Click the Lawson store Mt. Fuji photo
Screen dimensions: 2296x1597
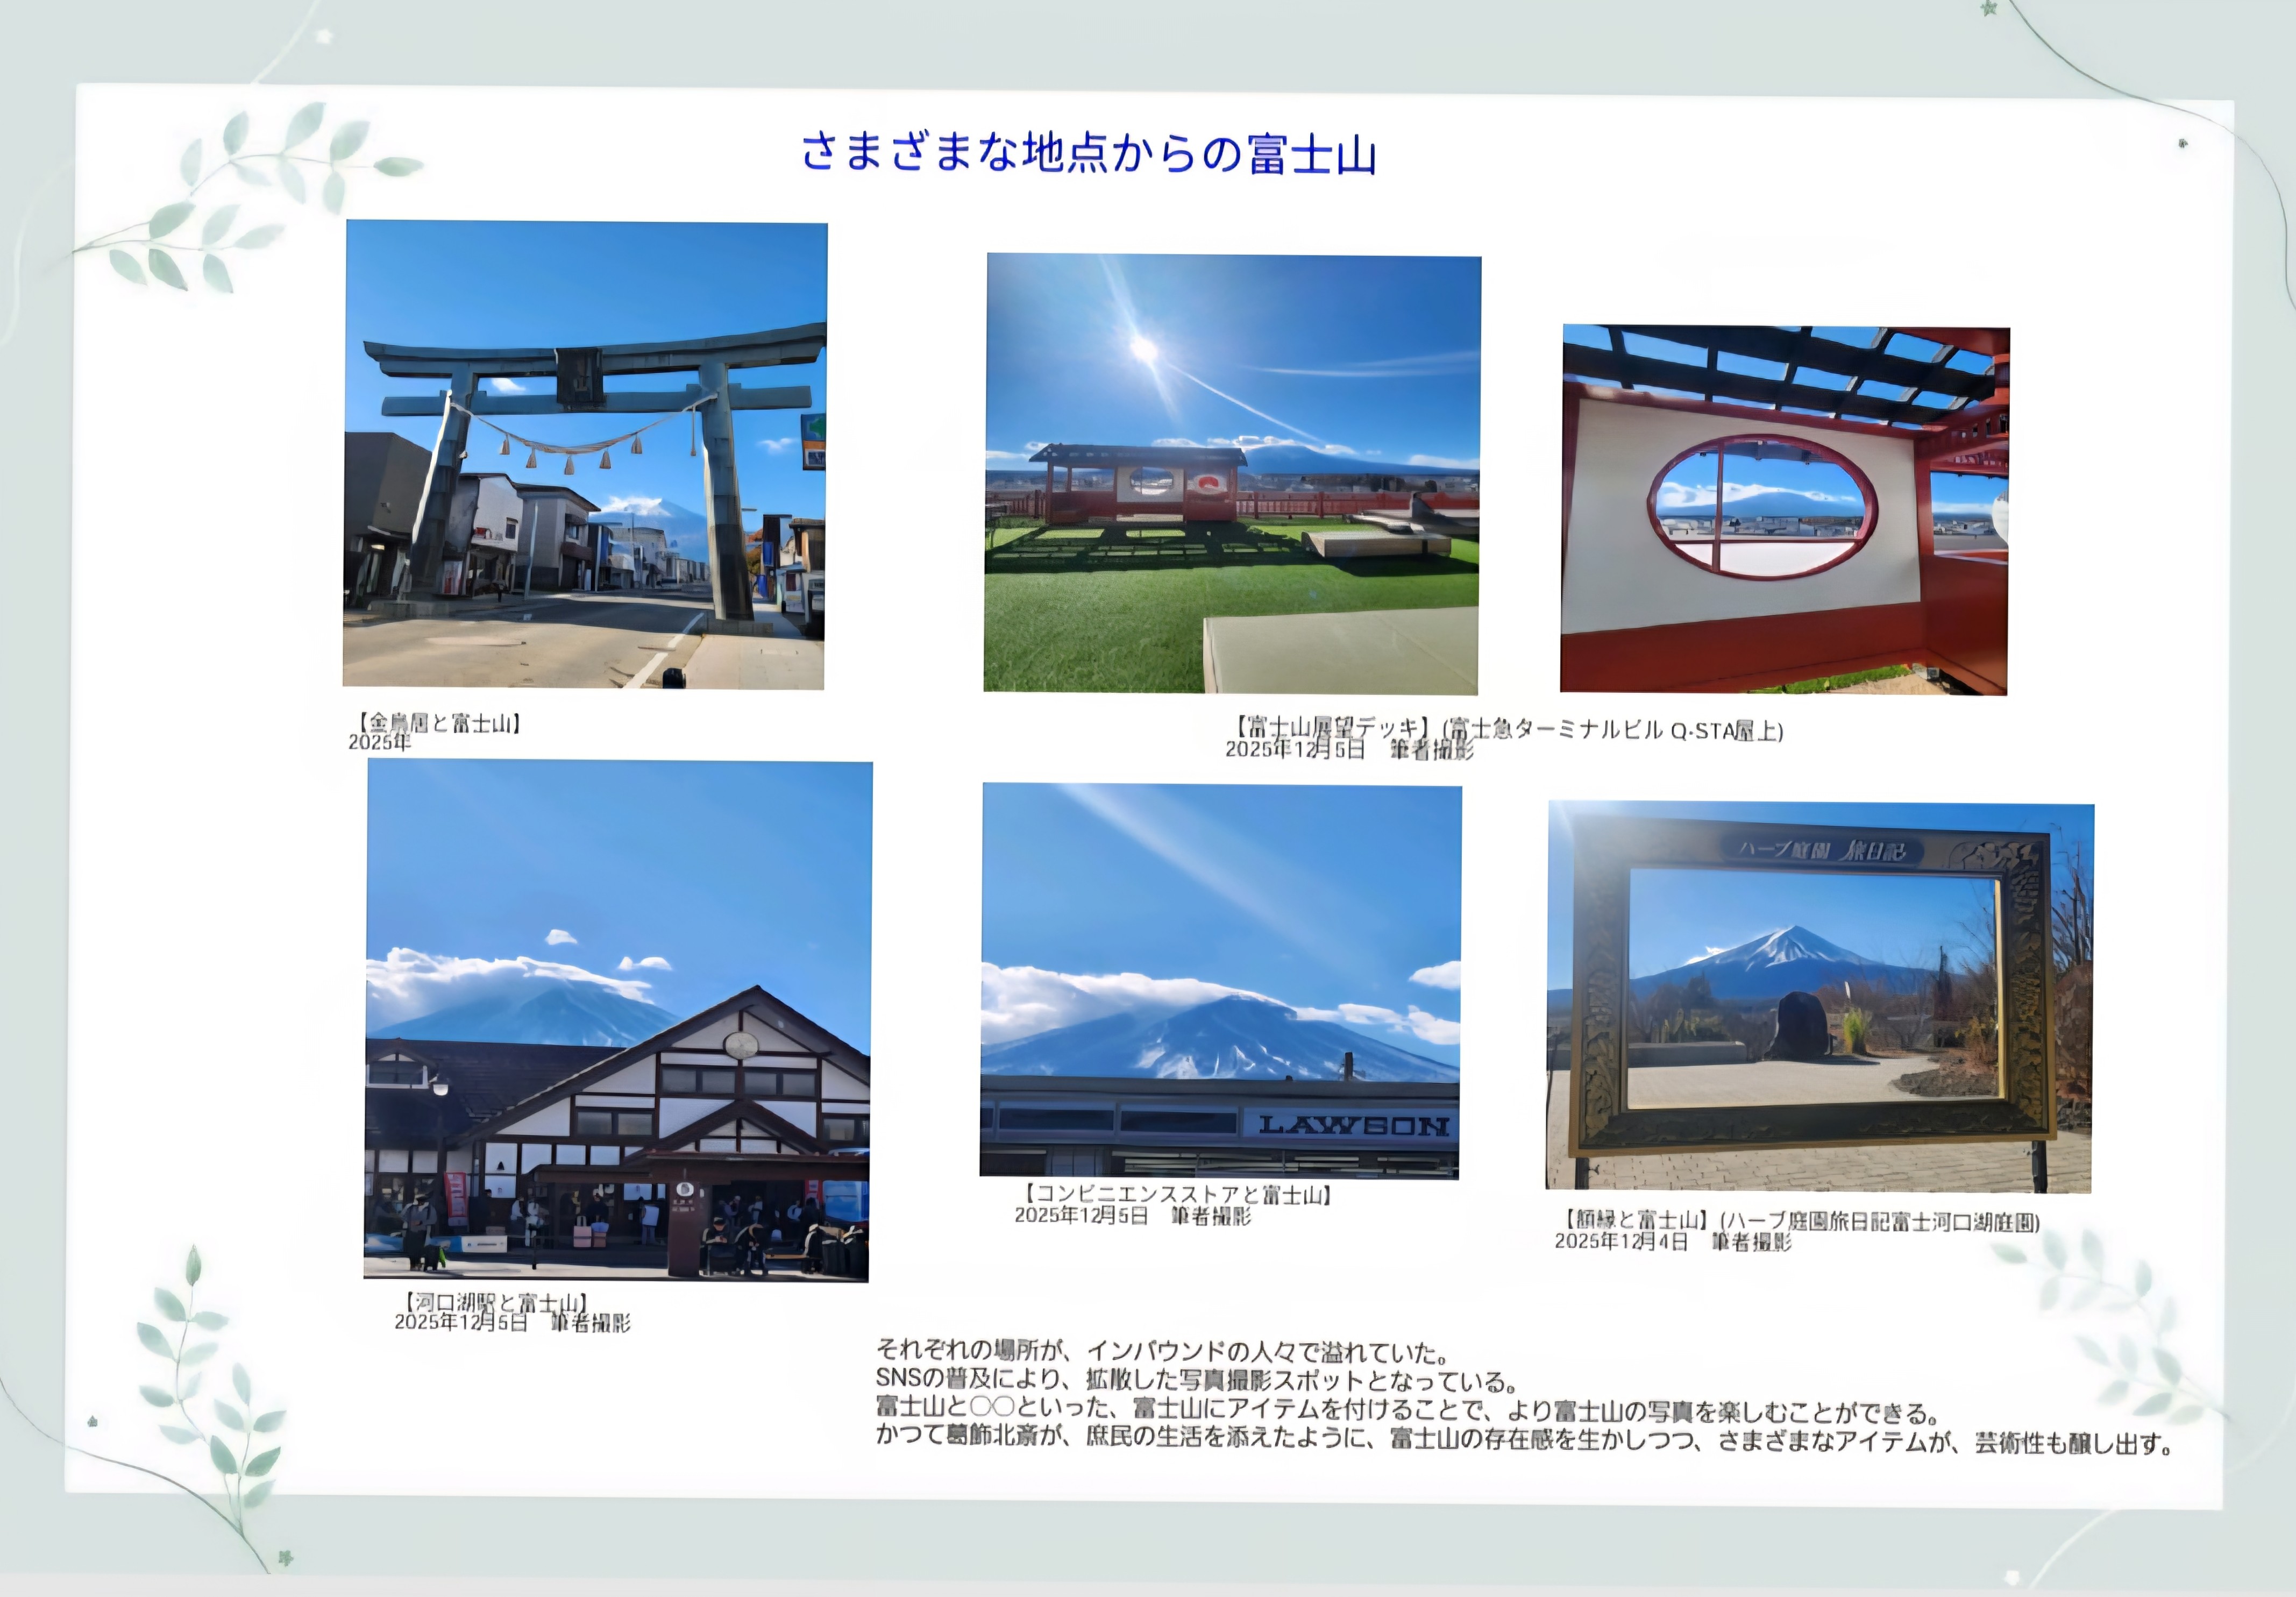point(1220,980)
